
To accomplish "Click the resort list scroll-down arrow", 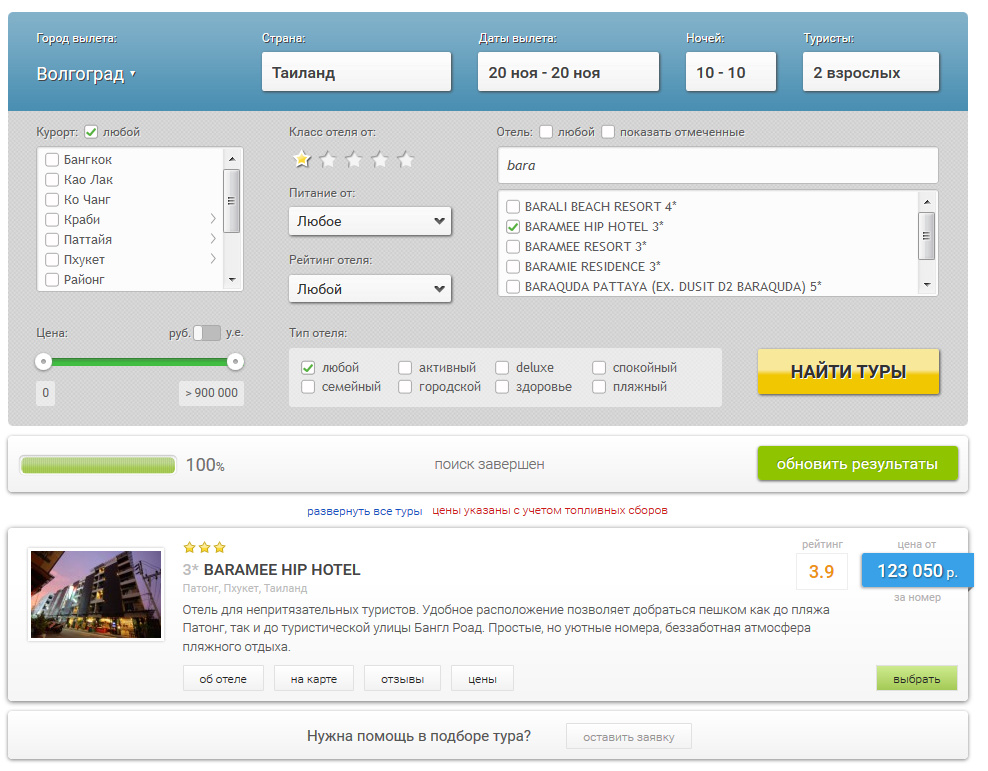I will [232, 279].
